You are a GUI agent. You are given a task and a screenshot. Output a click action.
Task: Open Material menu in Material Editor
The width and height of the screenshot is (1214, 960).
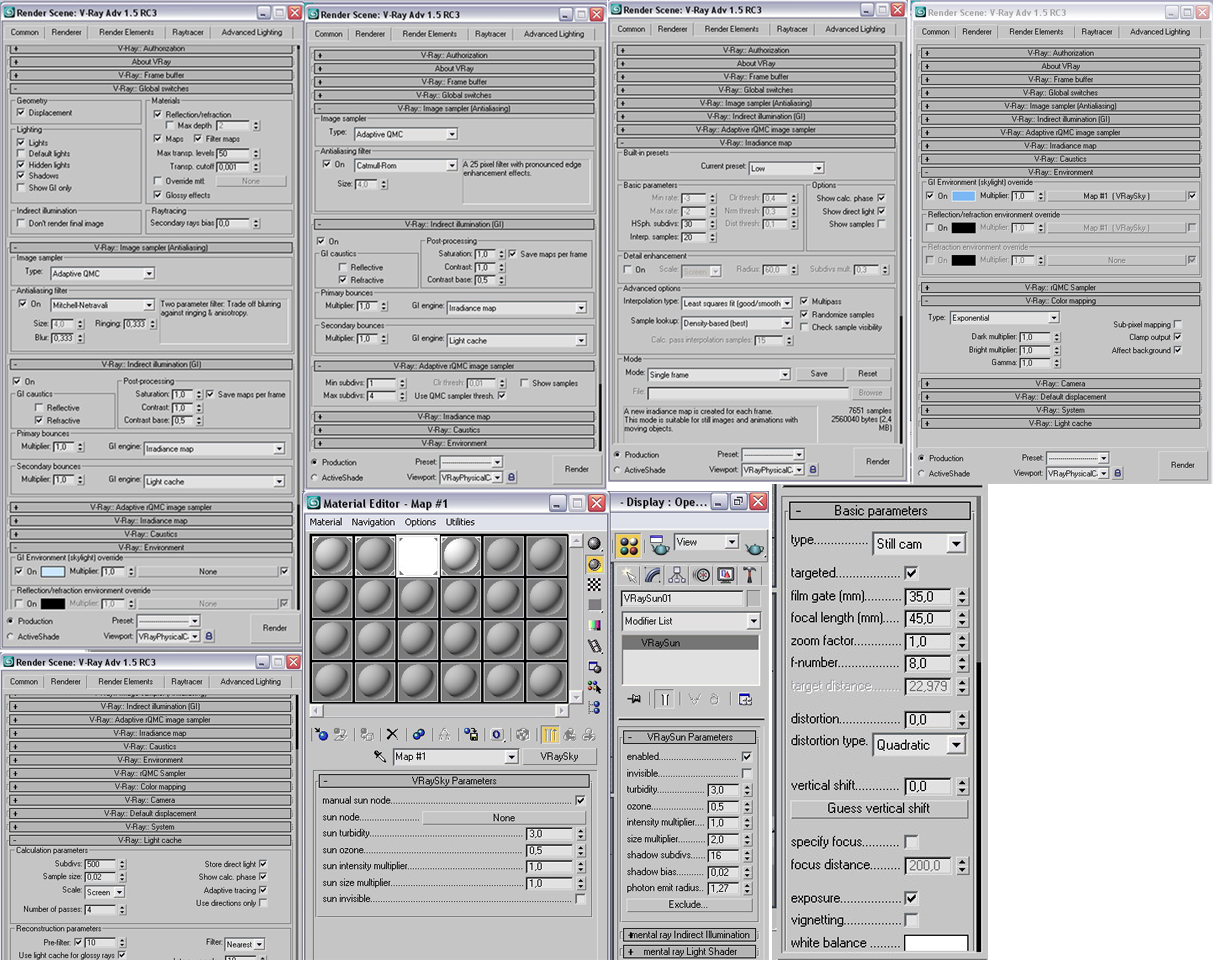(x=326, y=522)
